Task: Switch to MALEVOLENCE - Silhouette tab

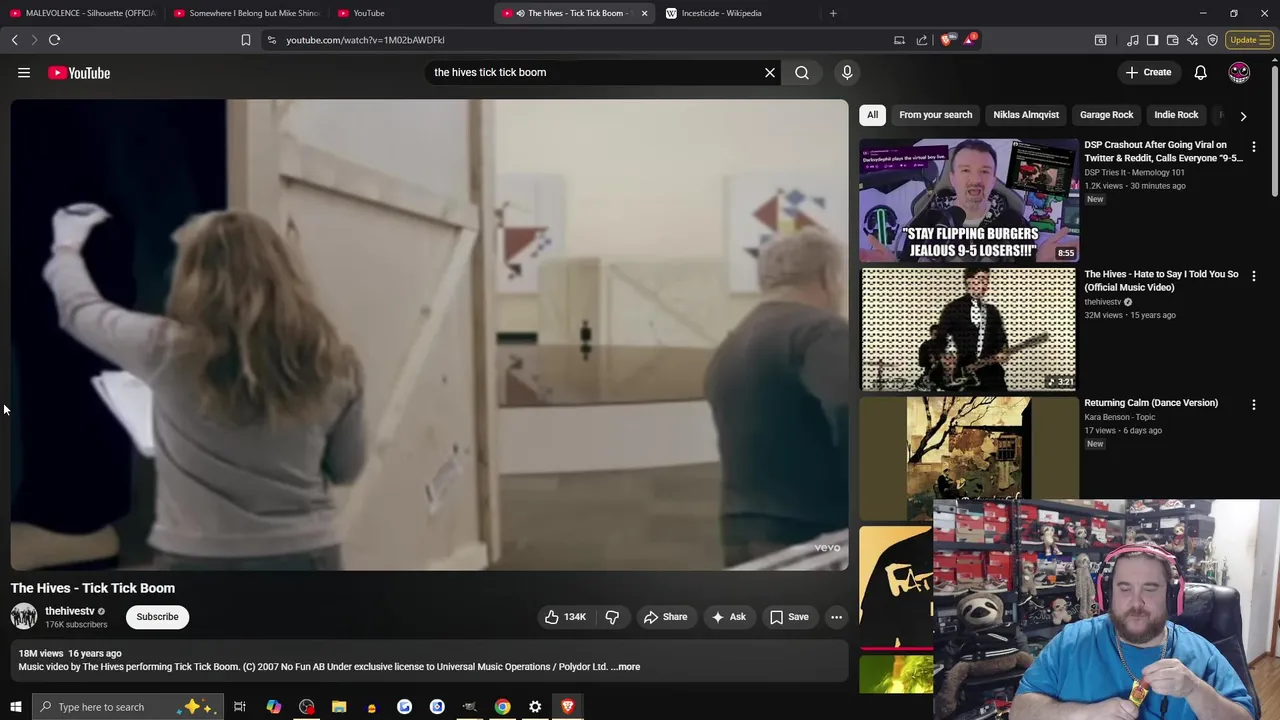Action: (82, 13)
